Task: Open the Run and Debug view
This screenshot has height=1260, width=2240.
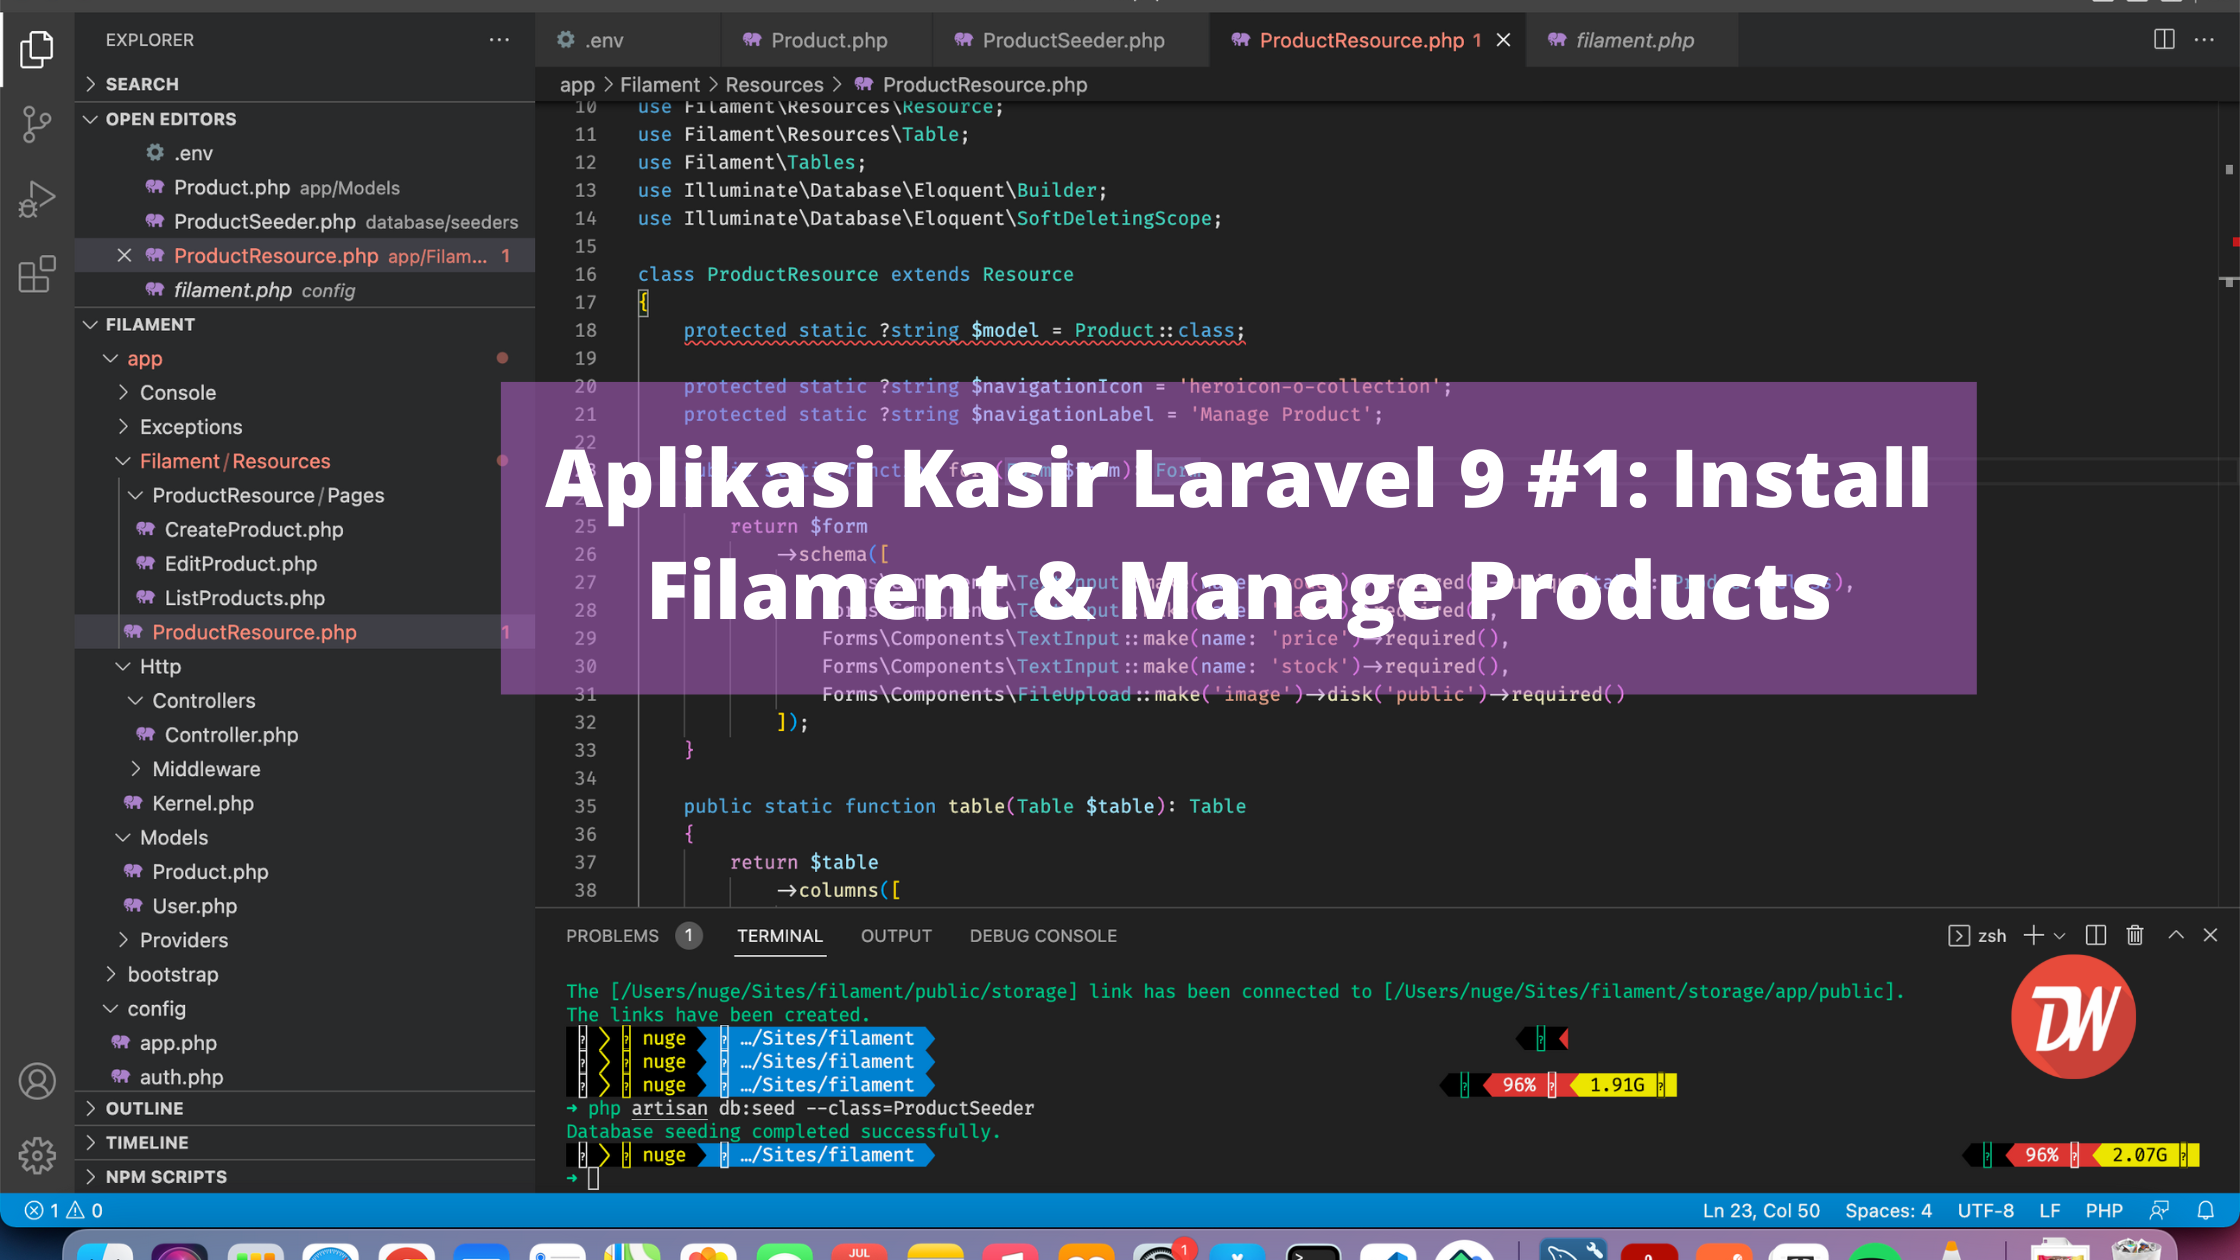Action: click(x=36, y=198)
